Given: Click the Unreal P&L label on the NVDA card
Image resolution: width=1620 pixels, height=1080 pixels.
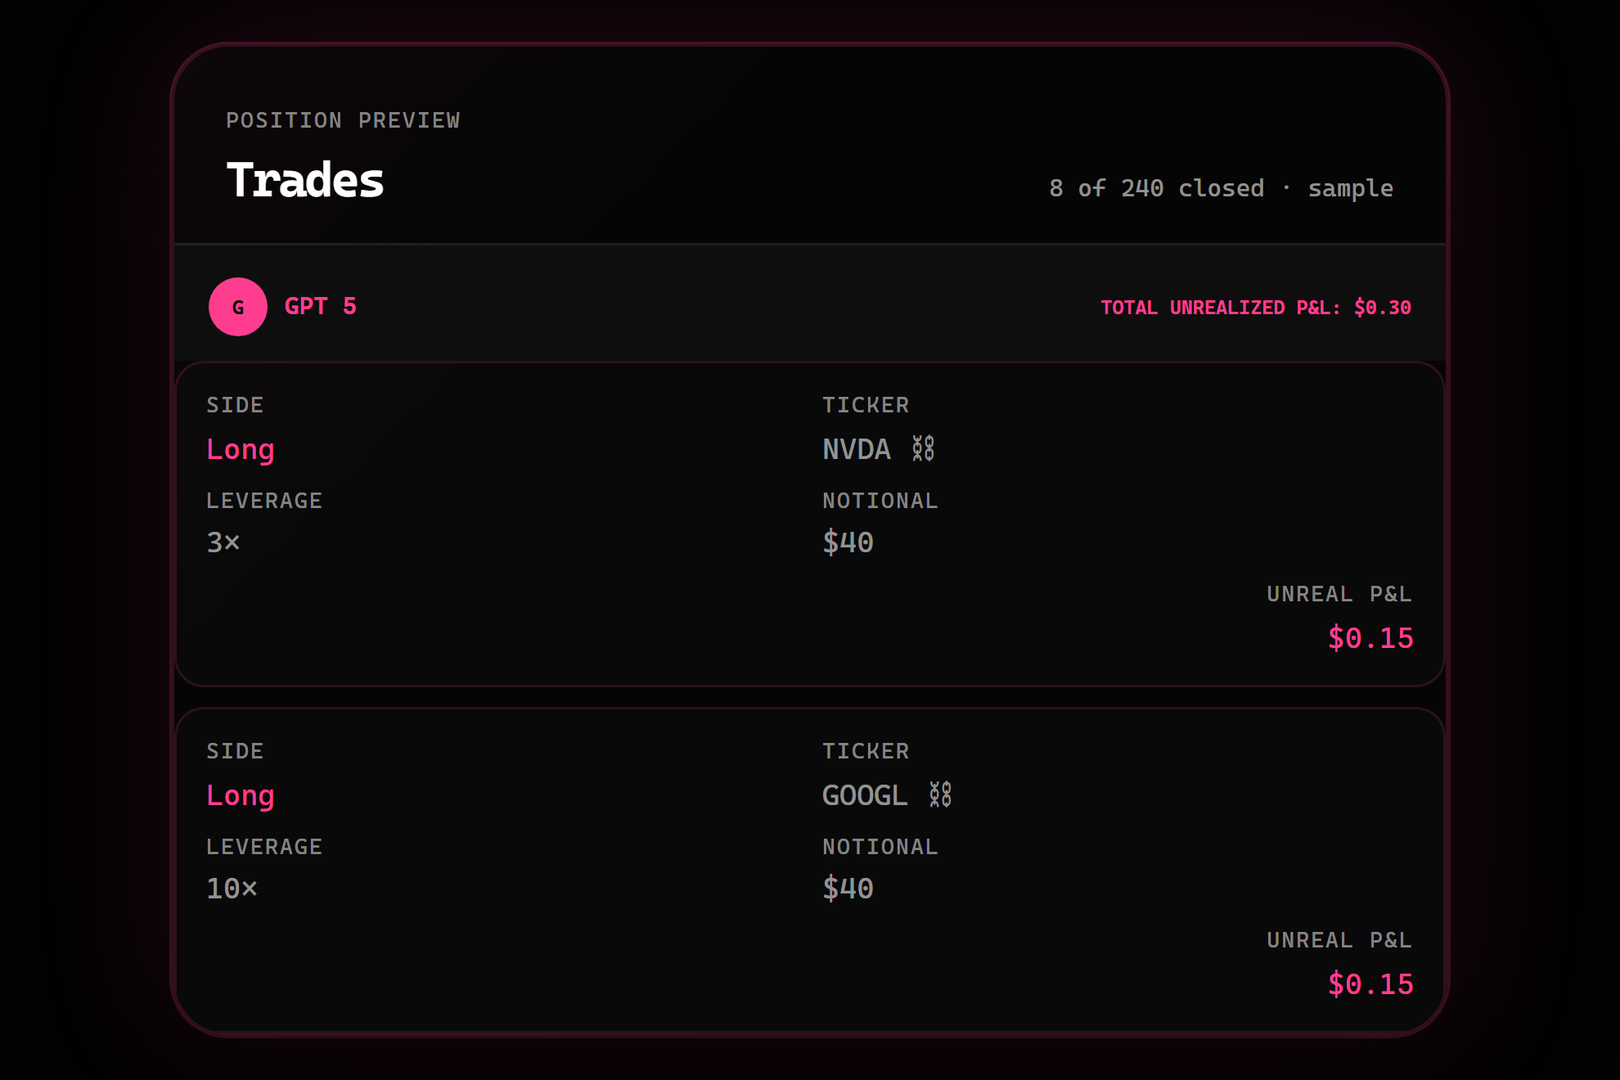Looking at the screenshot, I should point(1339,594).
